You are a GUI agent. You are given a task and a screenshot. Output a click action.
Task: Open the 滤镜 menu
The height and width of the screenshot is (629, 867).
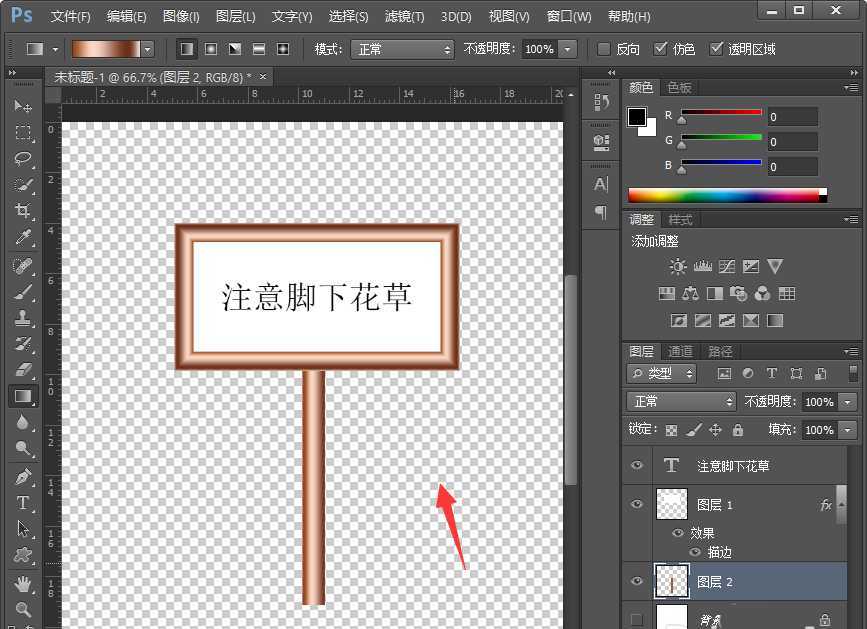pos(404,16)
